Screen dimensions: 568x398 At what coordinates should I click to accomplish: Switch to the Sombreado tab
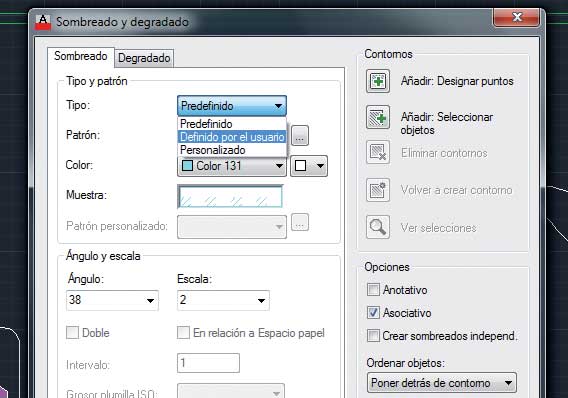(81, 56)
